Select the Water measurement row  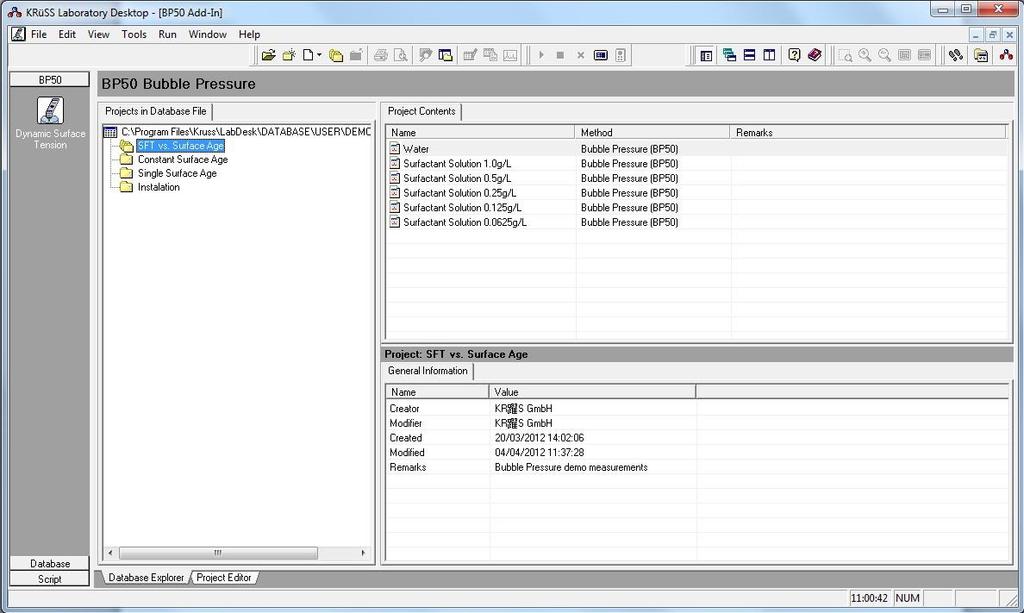point(696,149)
